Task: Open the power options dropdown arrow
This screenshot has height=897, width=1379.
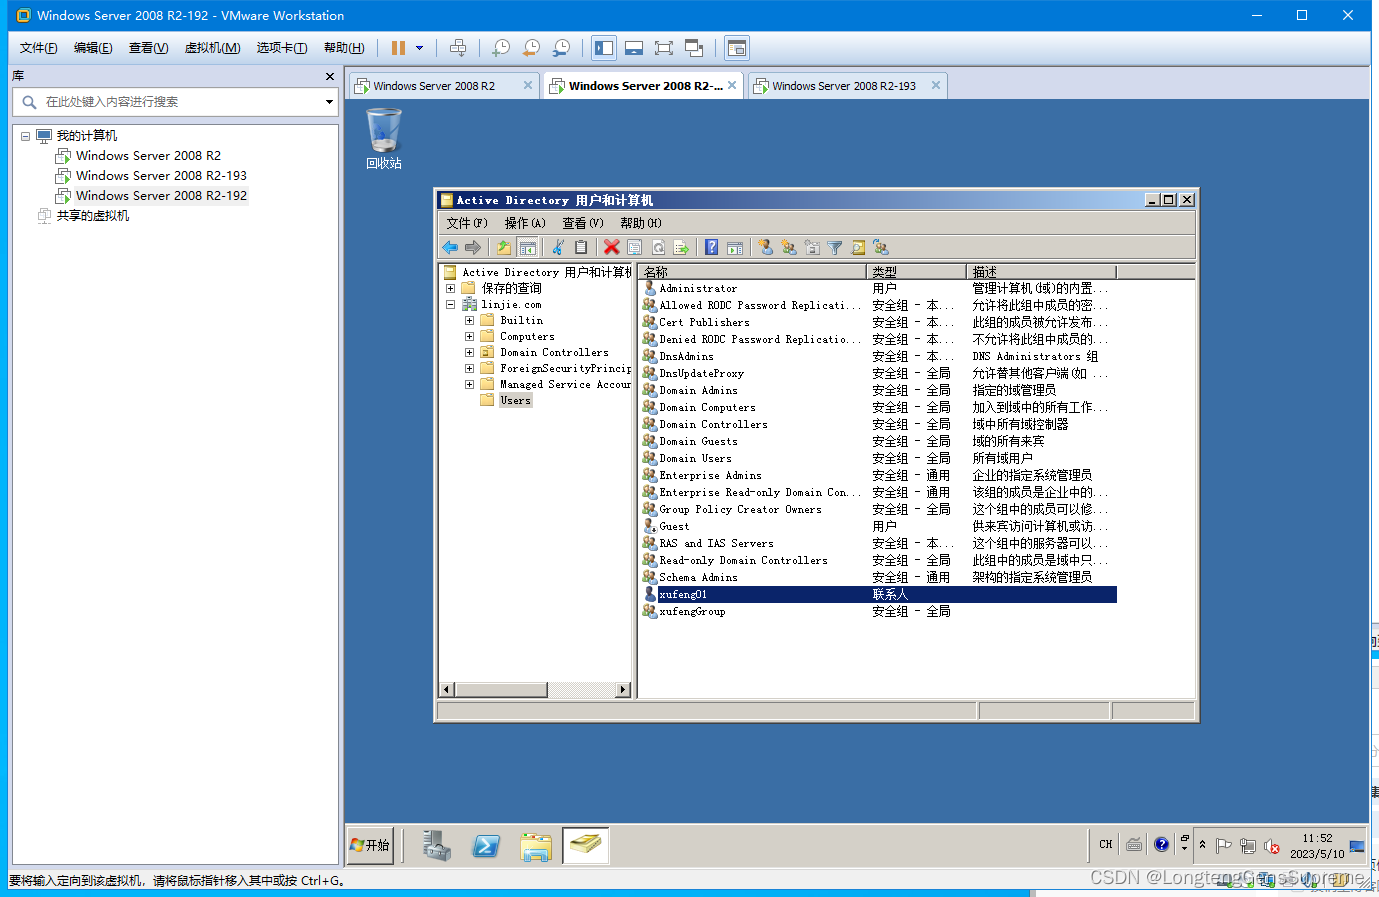Action: click(419, 48)
